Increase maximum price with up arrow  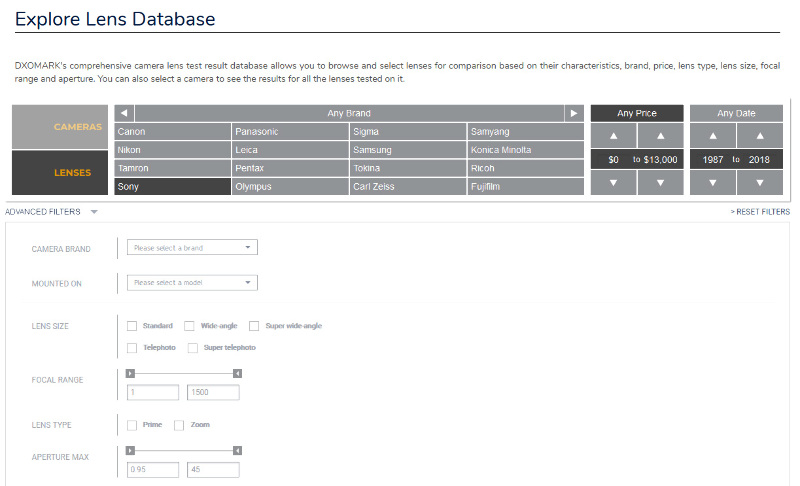(x=661, y=136)
